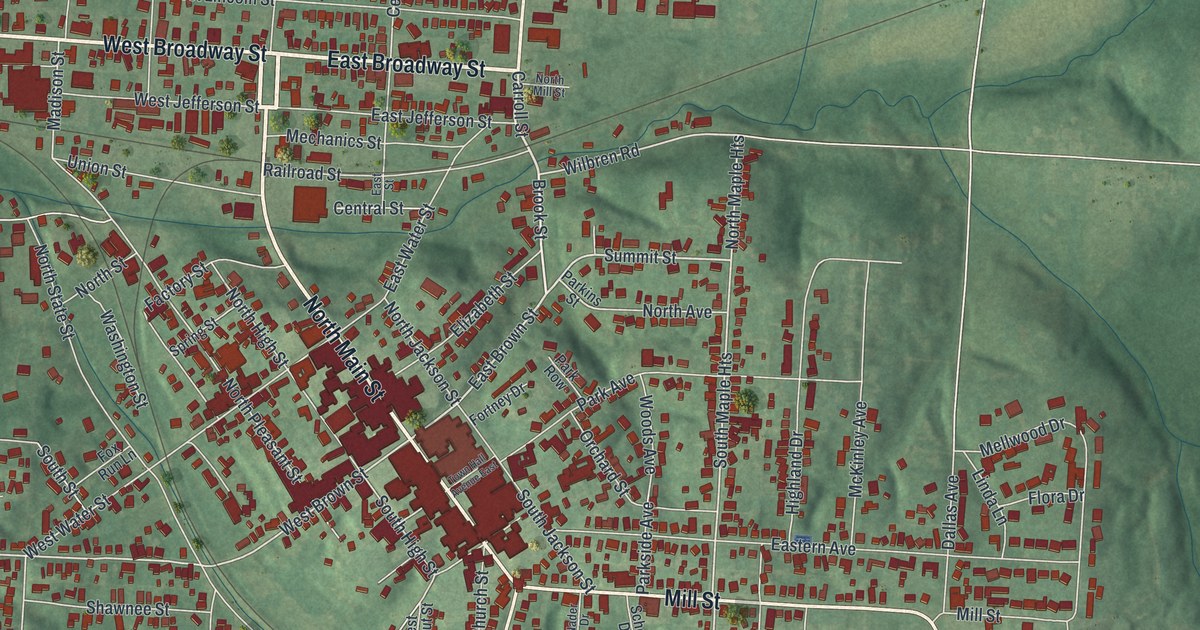Select the East Broadway St label

tap(406, 64)
